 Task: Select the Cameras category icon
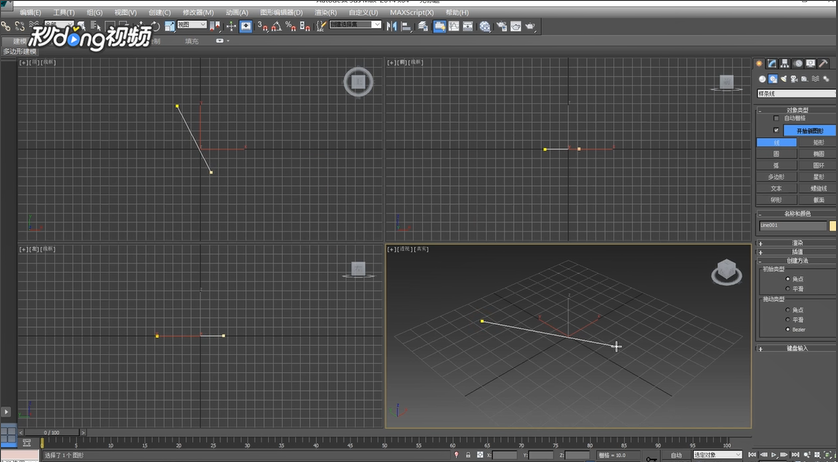tap(794, 79)
